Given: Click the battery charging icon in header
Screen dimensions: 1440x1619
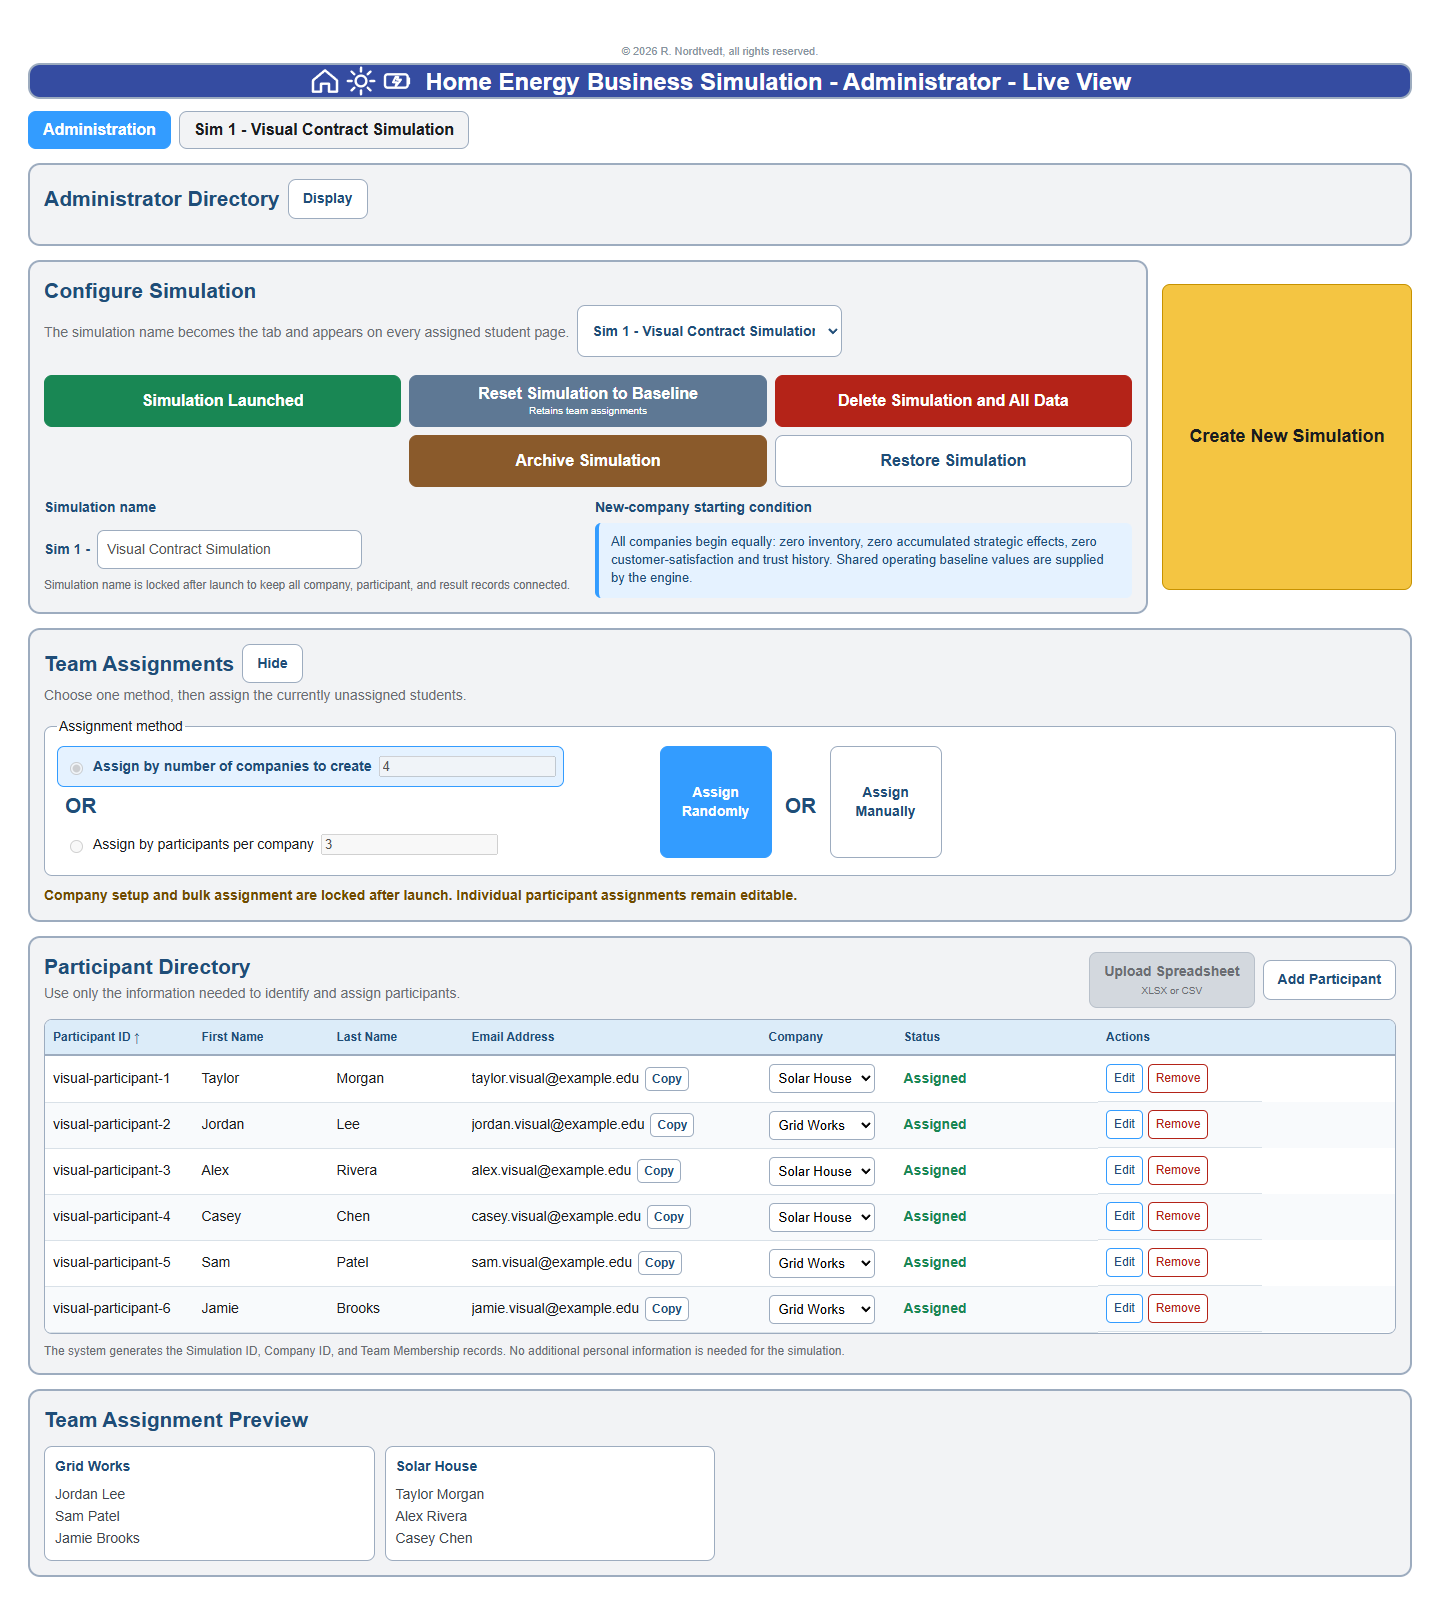Looking at the screenshot, I should pyautogui.click(x=397, y=82).
